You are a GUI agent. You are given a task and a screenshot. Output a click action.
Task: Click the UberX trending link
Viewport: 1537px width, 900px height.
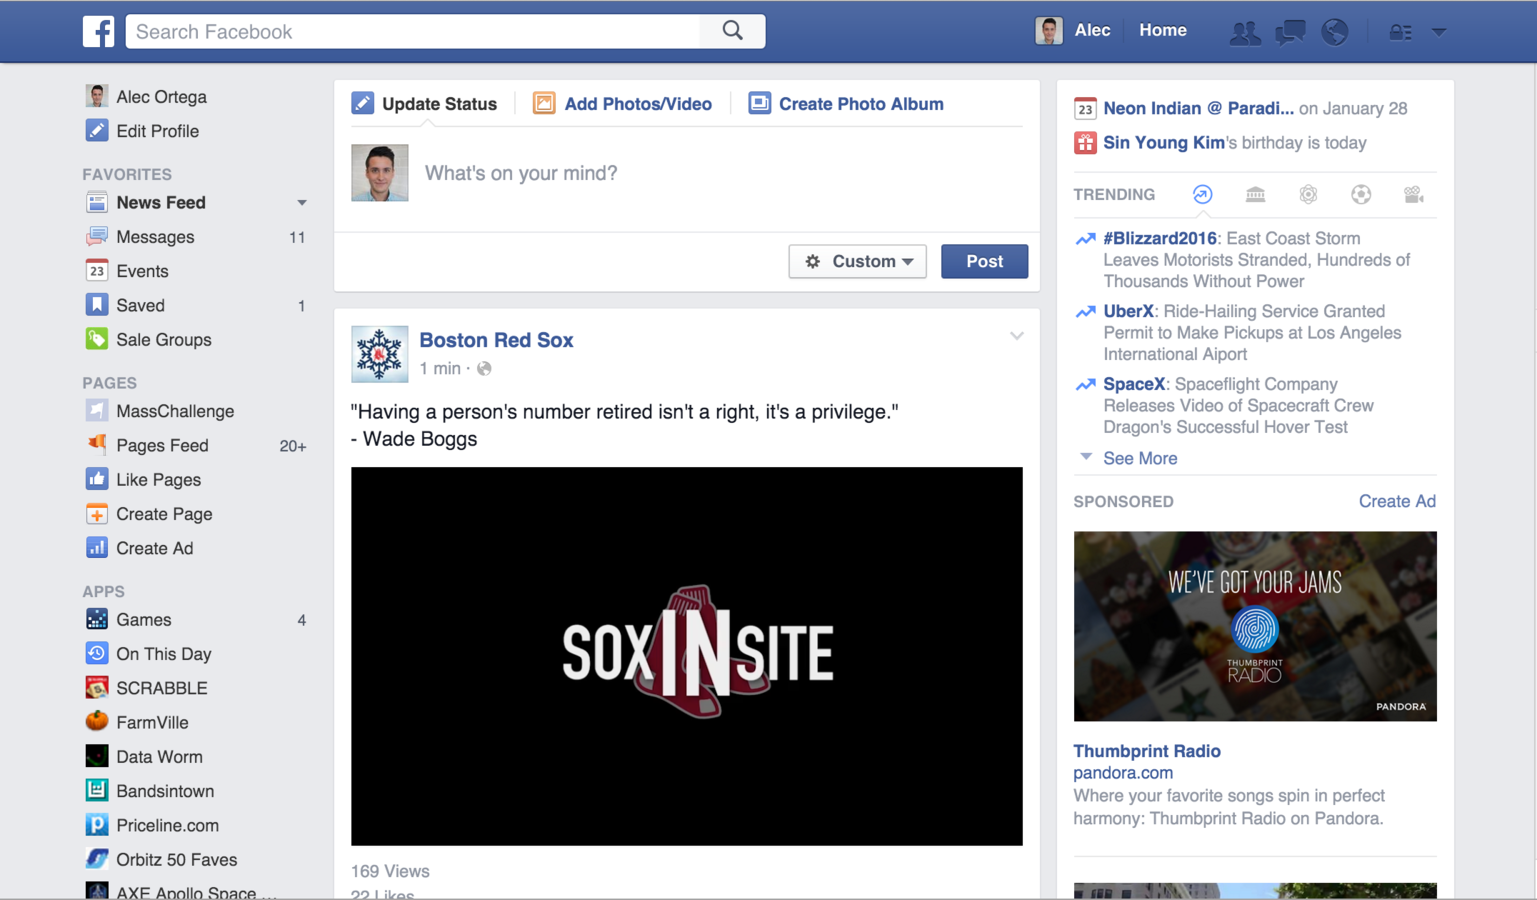click(x=1128, y=311)
